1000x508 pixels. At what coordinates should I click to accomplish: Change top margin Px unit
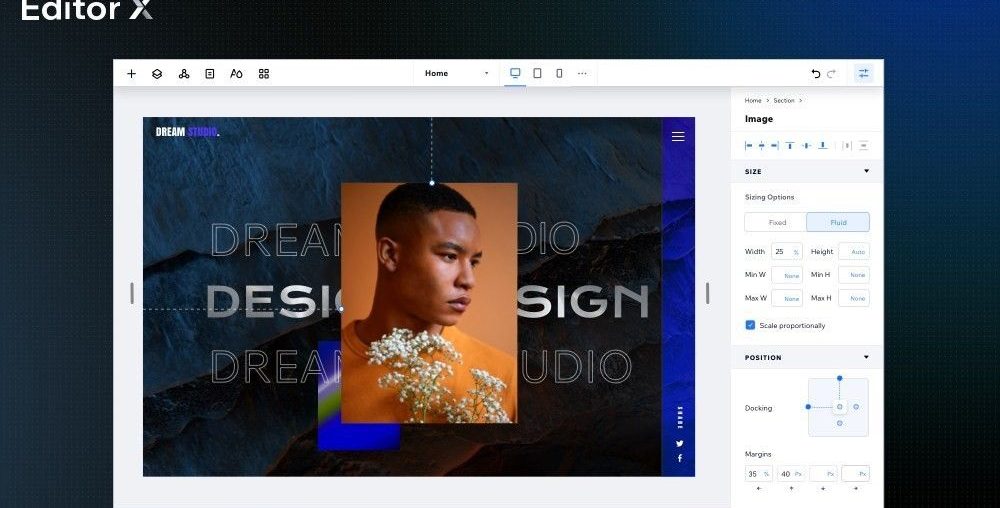(x=798, y=474)
